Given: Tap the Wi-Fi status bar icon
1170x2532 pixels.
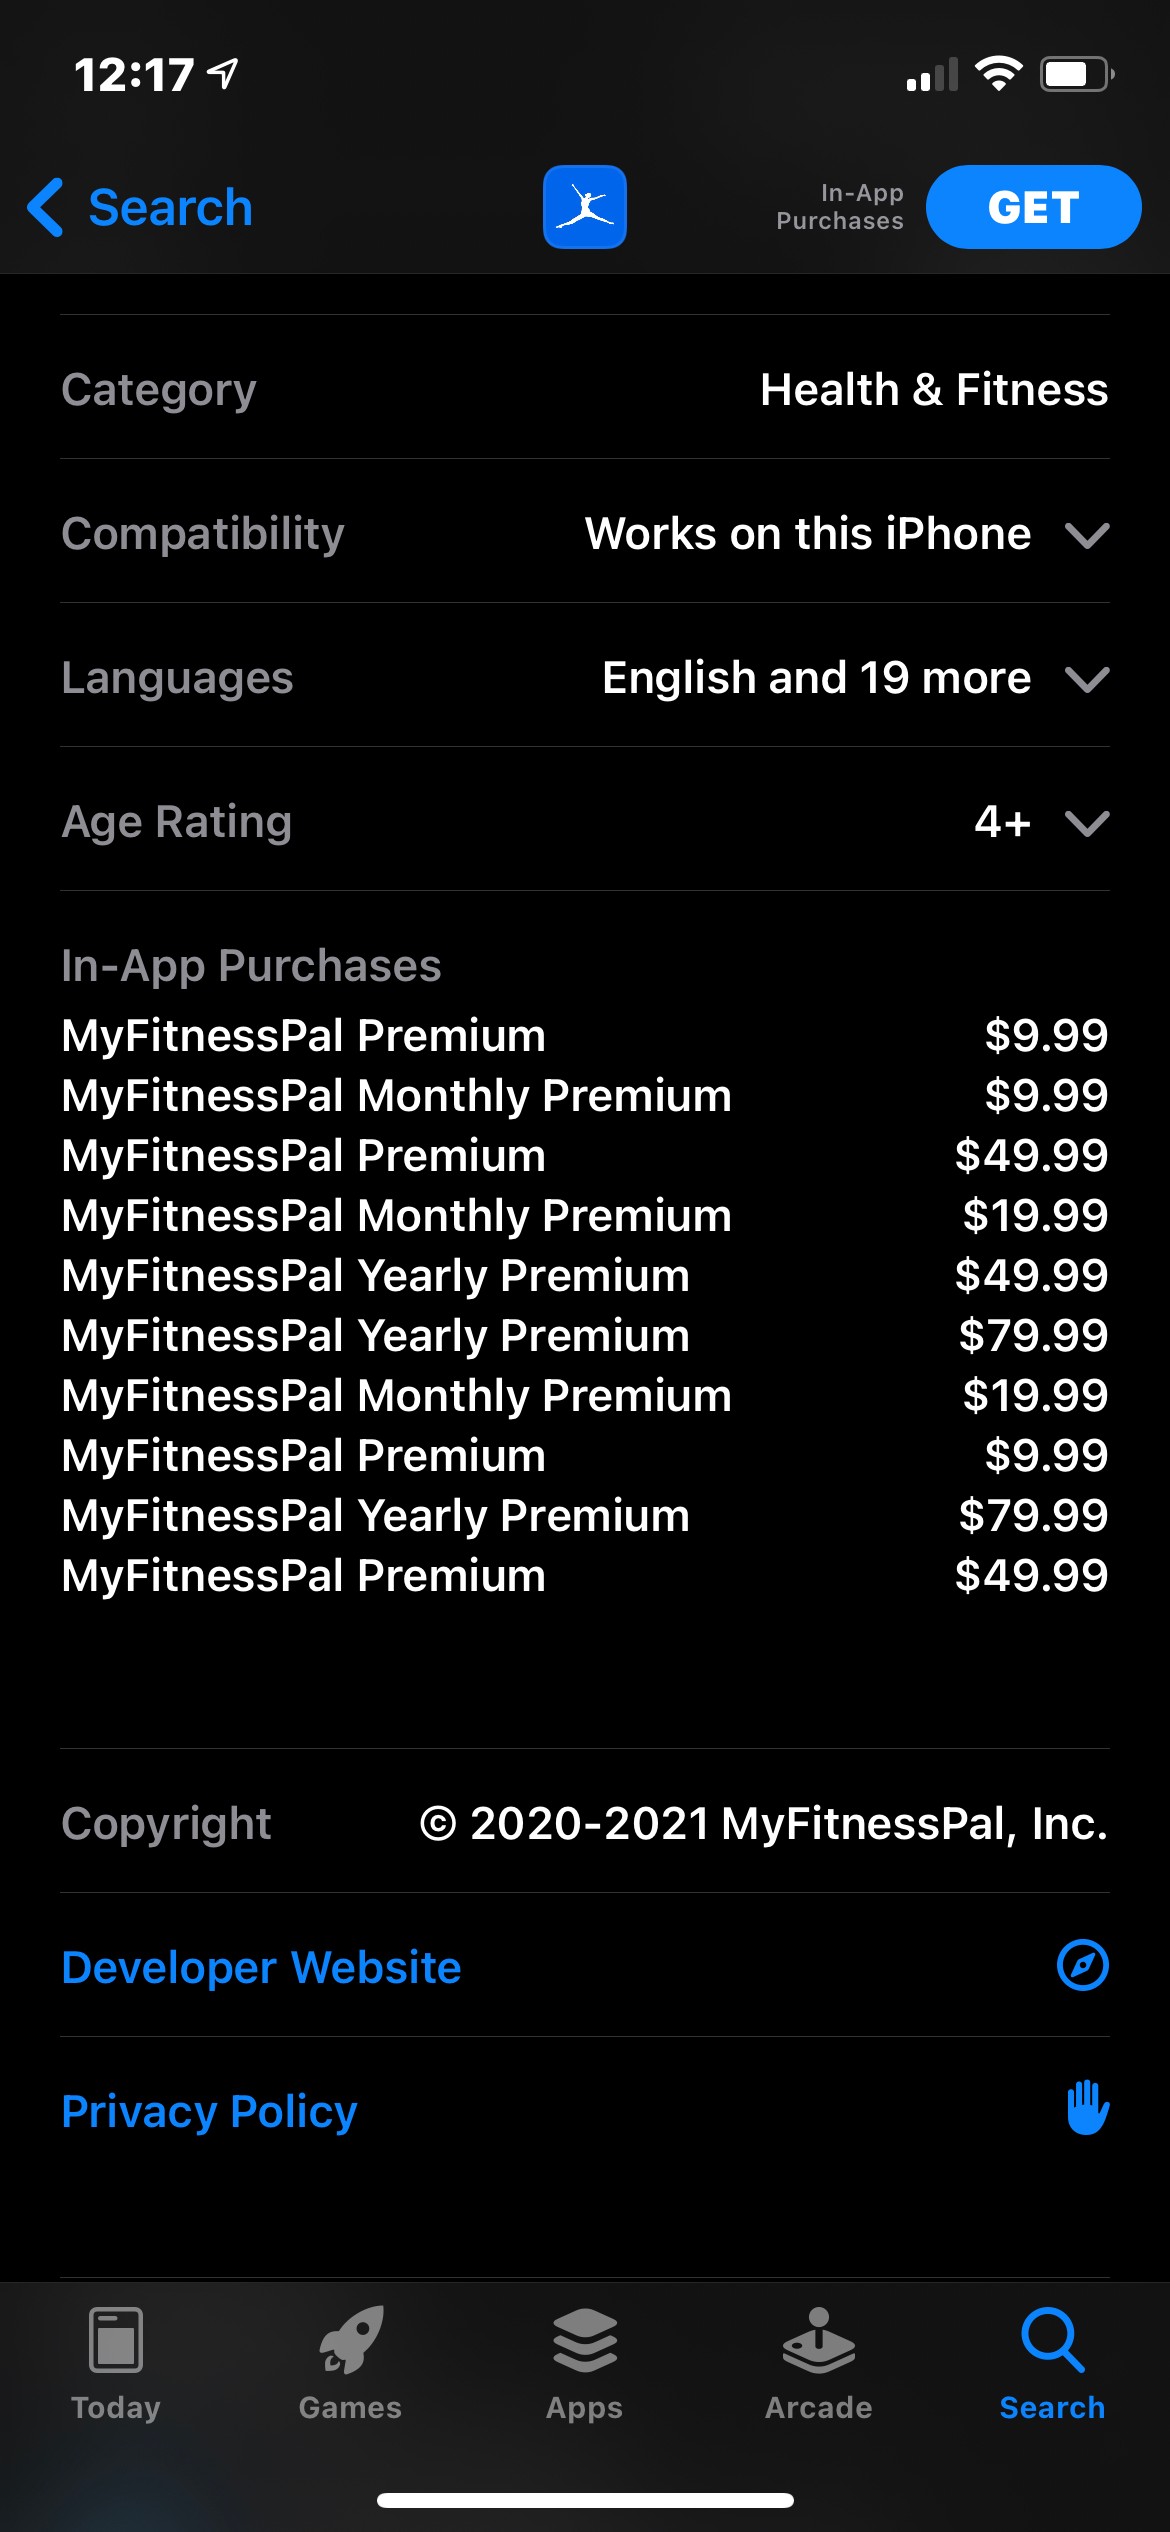Looking at the screenshot, I should pos(998,73).
